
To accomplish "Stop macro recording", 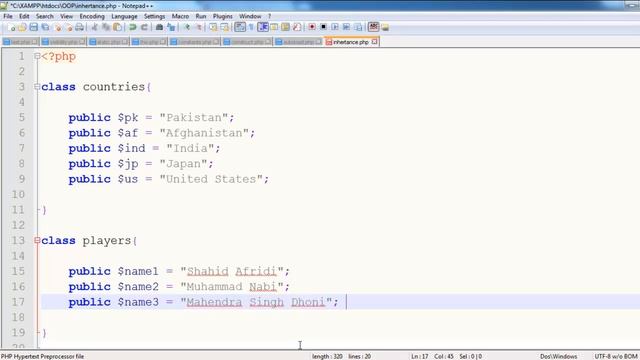I will (x=323, y=27).
